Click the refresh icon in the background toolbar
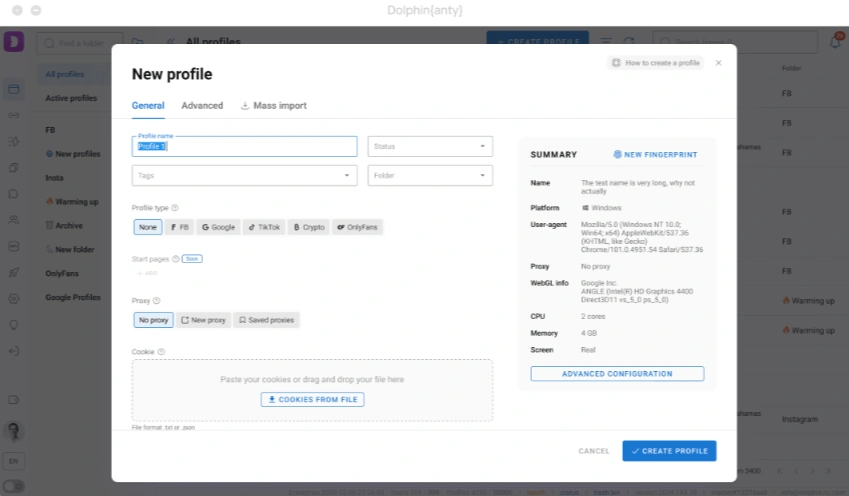 629,42
